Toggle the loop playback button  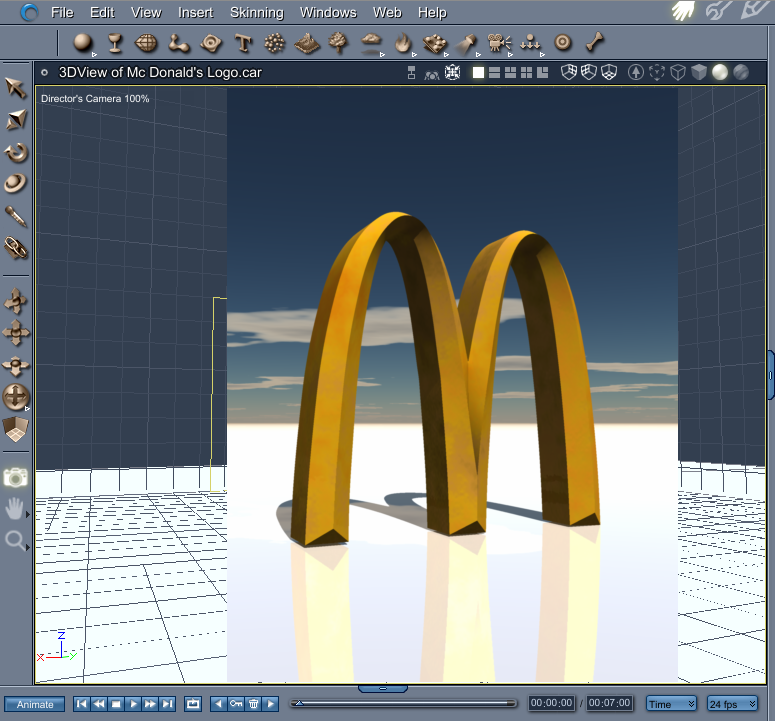coord(193,703)
